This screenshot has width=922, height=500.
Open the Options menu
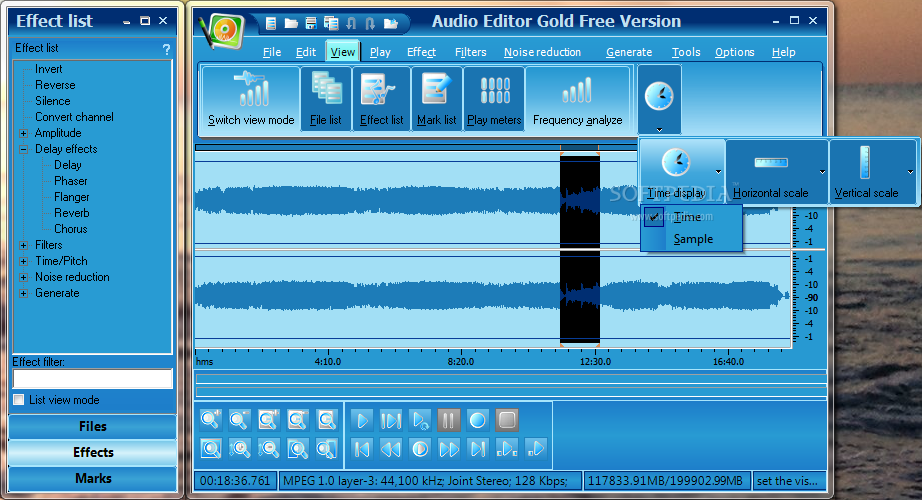(x=734, y=52)
